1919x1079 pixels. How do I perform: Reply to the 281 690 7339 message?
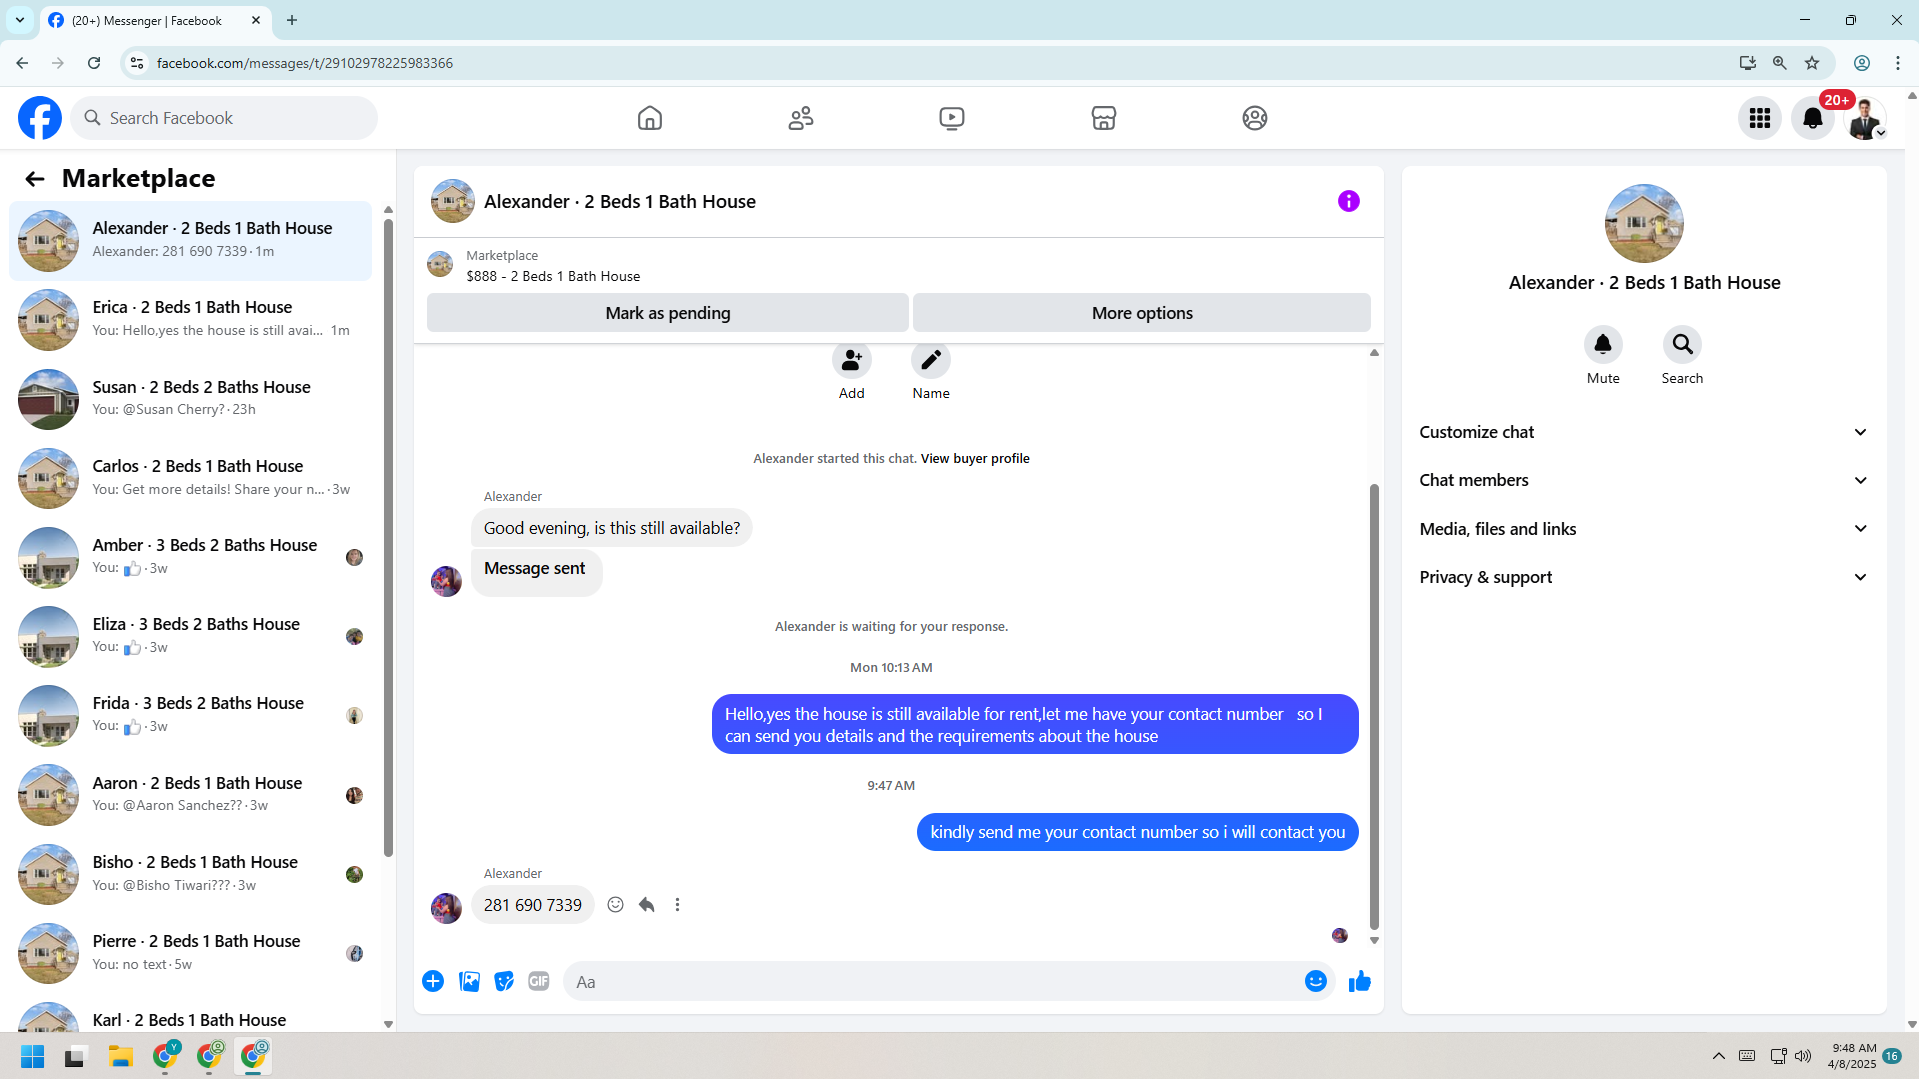pos(647,904)
